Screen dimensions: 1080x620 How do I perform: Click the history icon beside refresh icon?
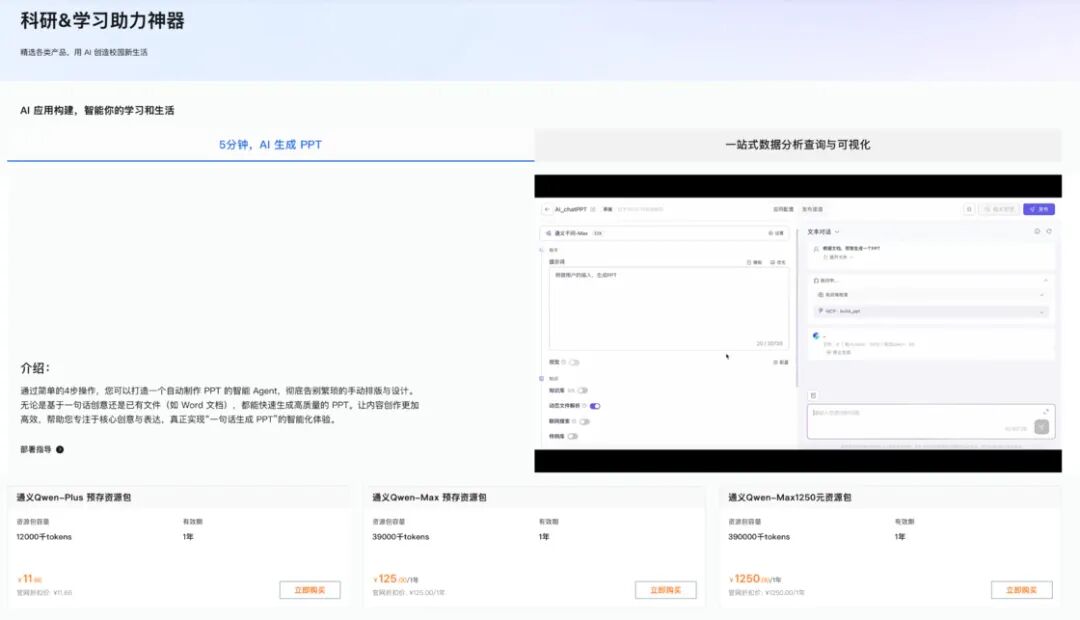[x=1037, y=231]
